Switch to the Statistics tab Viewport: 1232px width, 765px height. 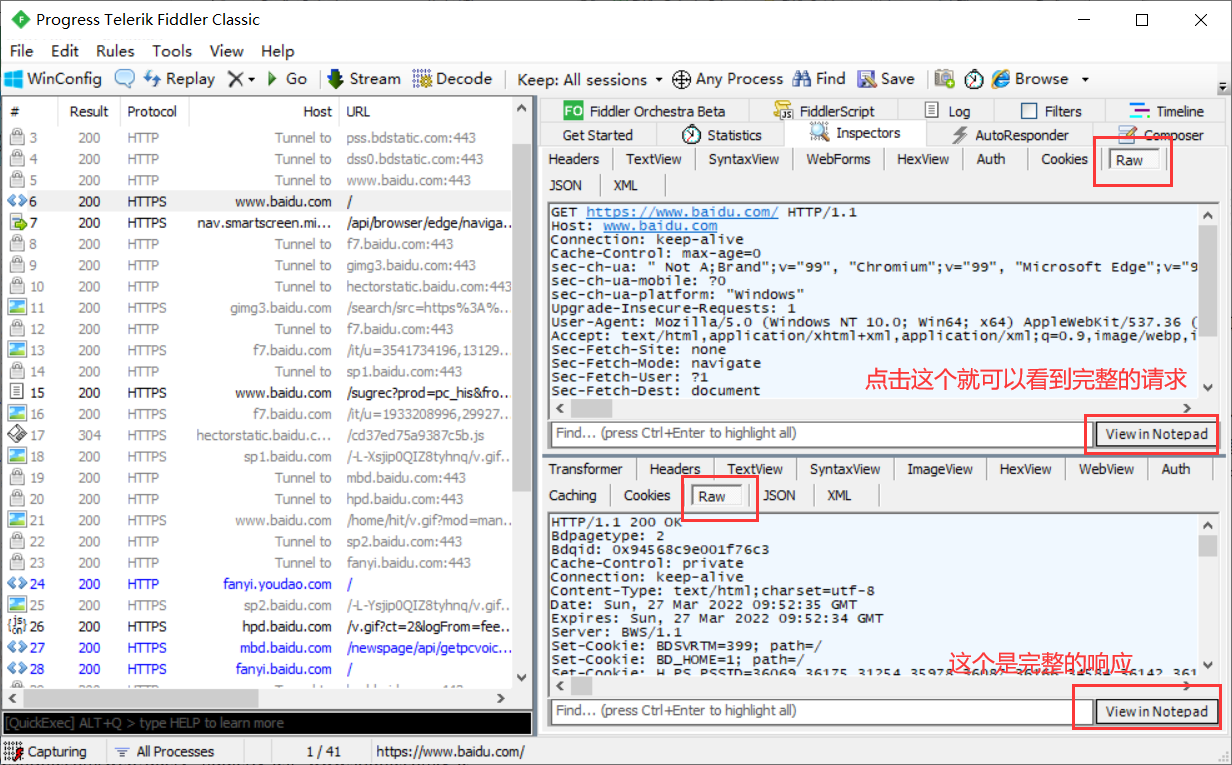click(x=722, y=135)
